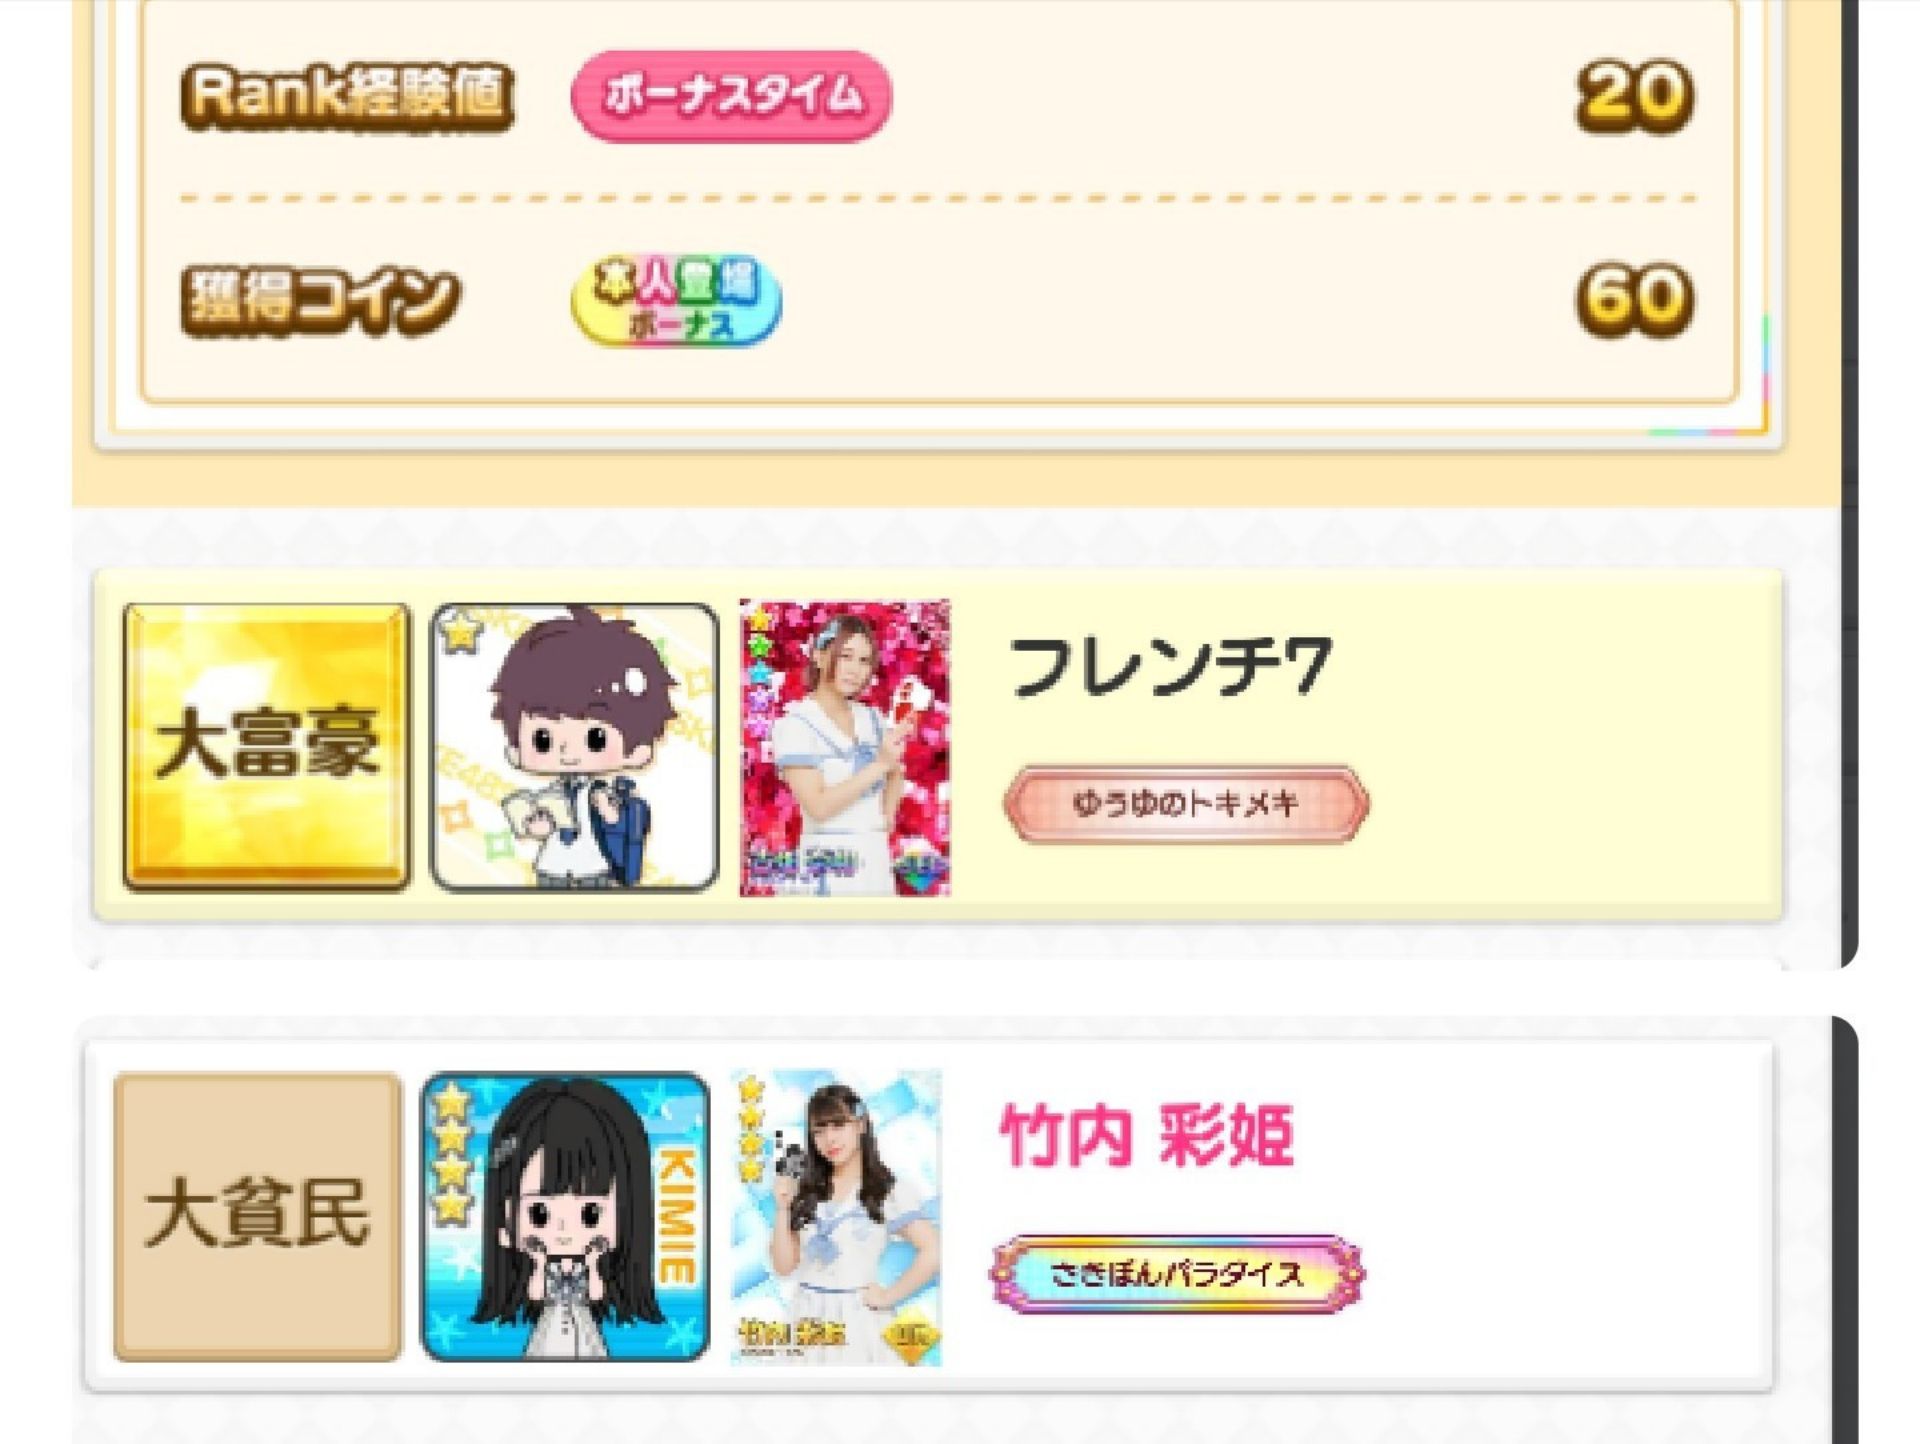Open player 竹内 彩姫 profile name
Screen dimensions: 1920x1444
coord(1147,1135)
